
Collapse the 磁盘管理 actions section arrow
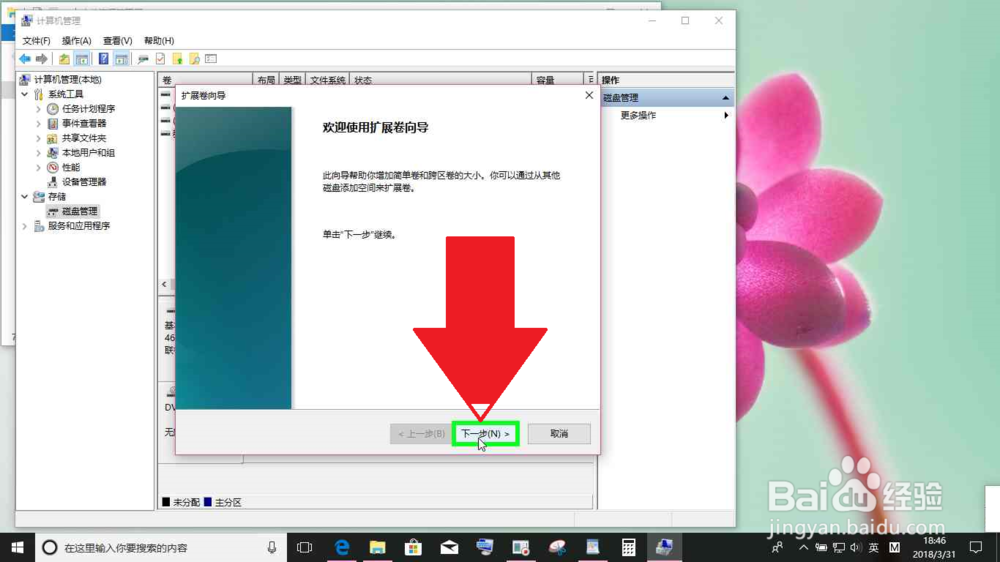pos(725,98)
